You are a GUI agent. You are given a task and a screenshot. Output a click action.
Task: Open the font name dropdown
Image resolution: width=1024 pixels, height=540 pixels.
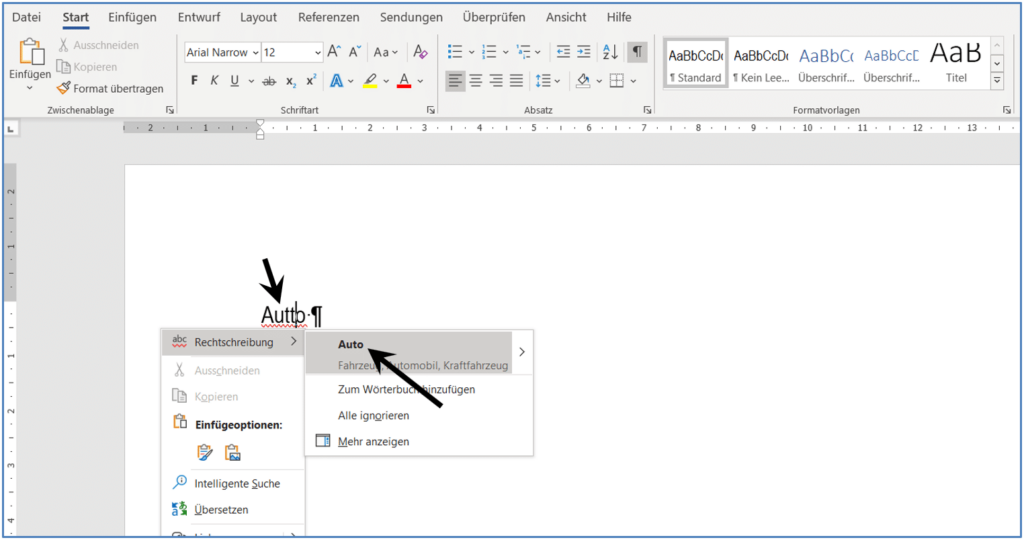click(x=255, y=52)
